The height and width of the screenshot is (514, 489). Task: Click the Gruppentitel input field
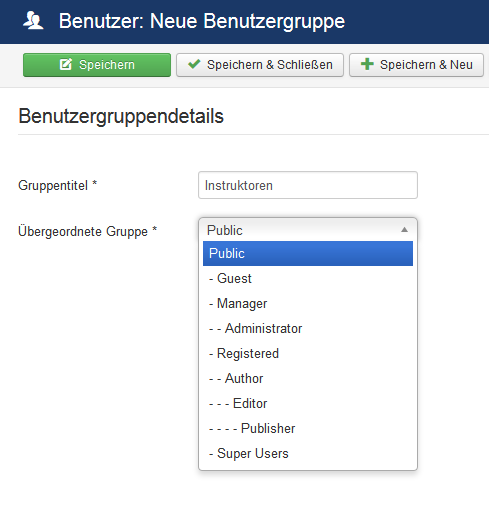coord(308,185)
